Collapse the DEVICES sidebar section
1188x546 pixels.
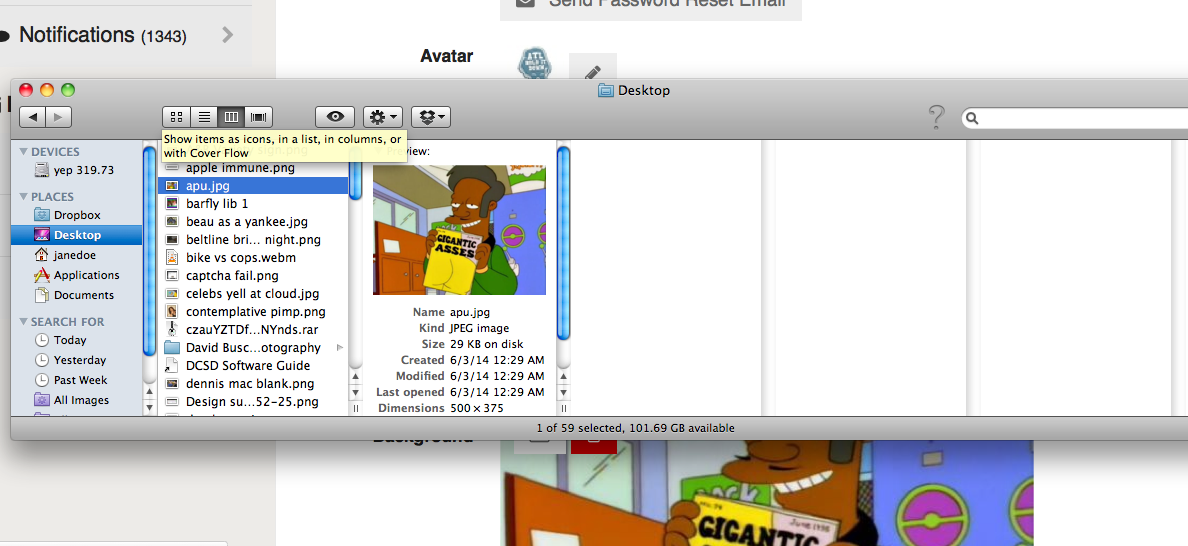tap(24, 152)
